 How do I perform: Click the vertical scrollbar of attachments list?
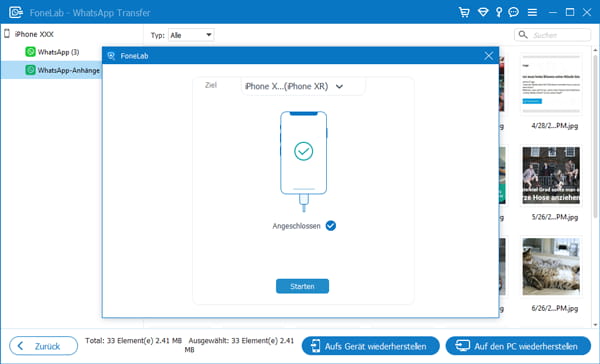595,136
